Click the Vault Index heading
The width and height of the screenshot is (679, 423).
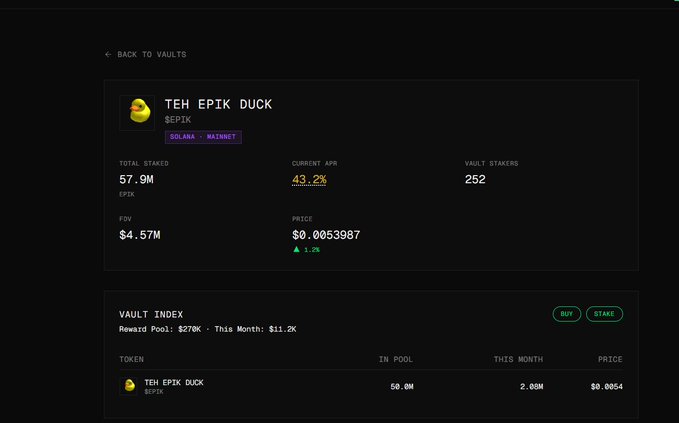click(x=151, y=315)
